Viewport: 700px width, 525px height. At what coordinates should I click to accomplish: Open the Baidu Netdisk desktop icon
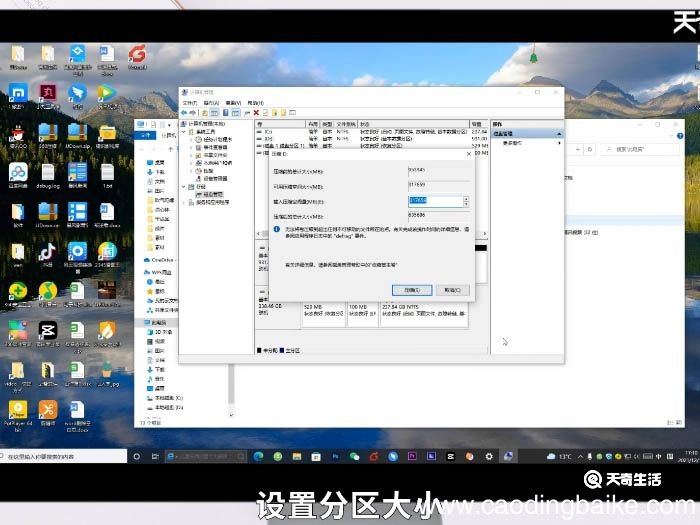pyautogui.click(x=18, y=175)
